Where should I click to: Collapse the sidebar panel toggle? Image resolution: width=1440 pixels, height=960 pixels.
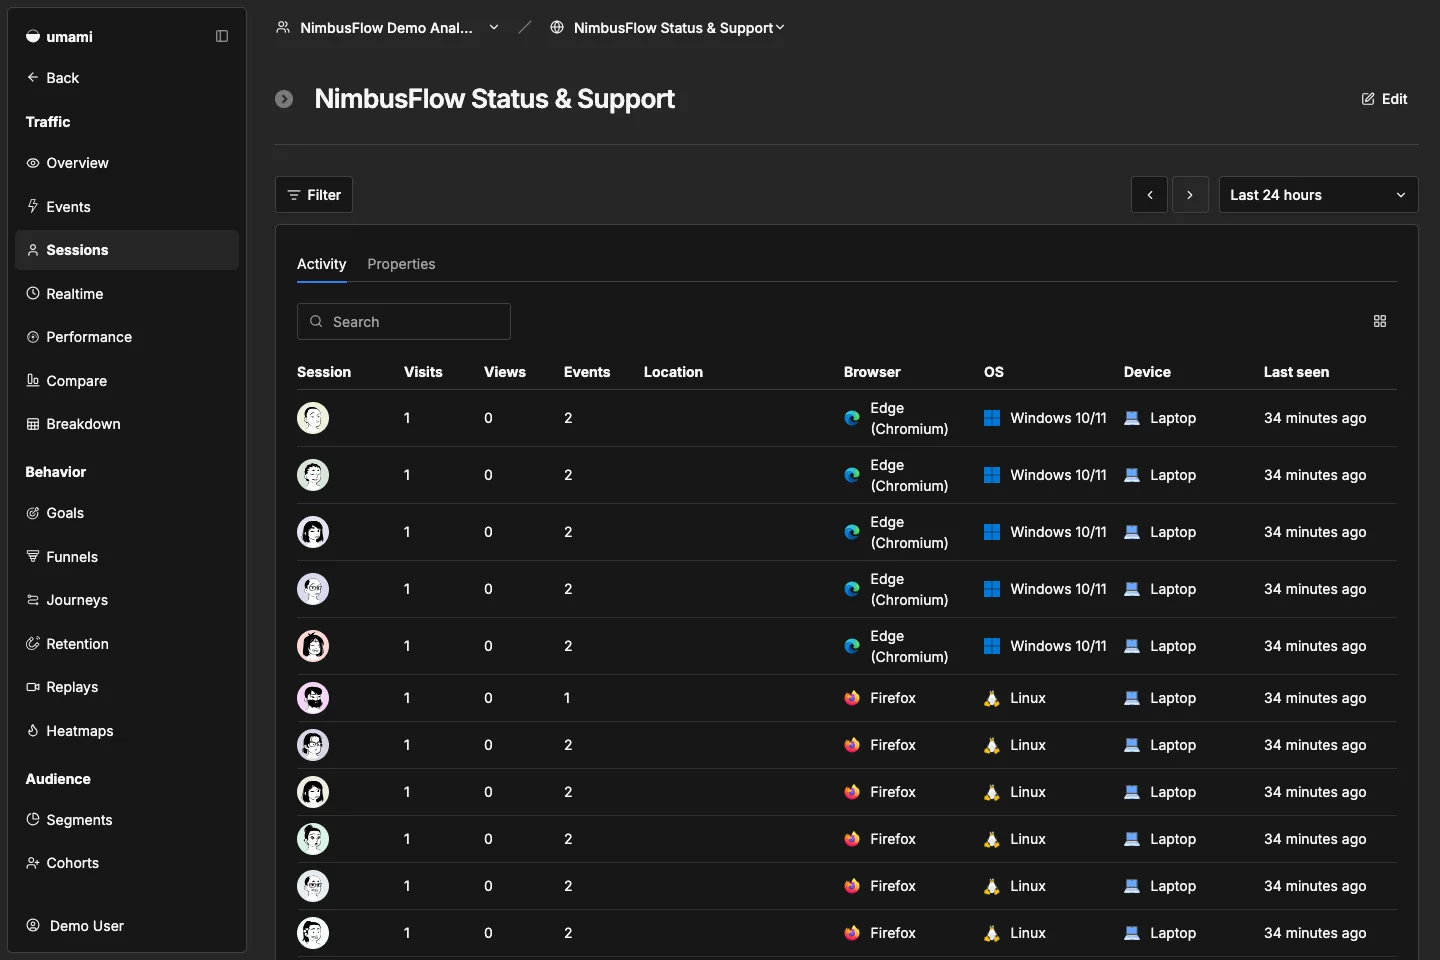pyautogui.click(x=222, y=36)
